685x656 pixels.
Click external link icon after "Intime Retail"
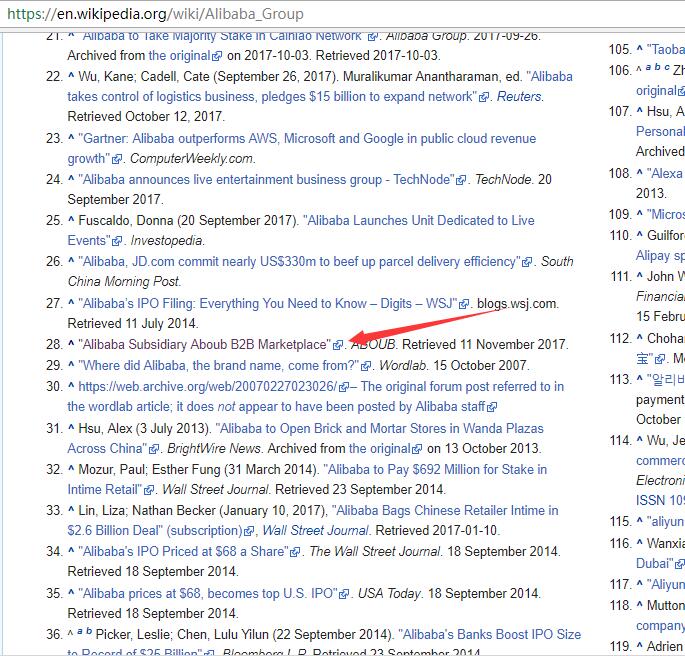[149, 490]
